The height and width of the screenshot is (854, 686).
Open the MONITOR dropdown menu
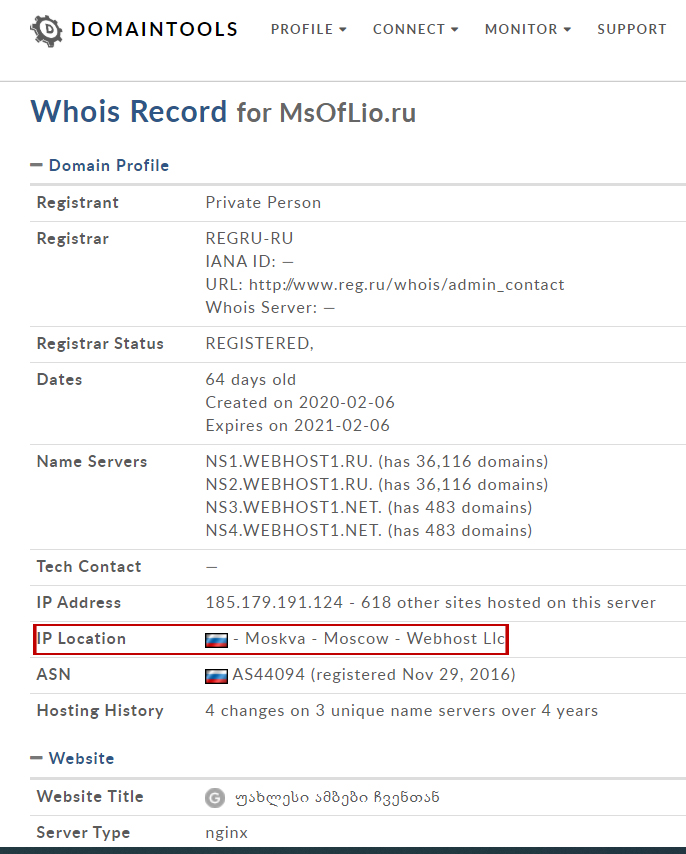(x=528, y=29)
